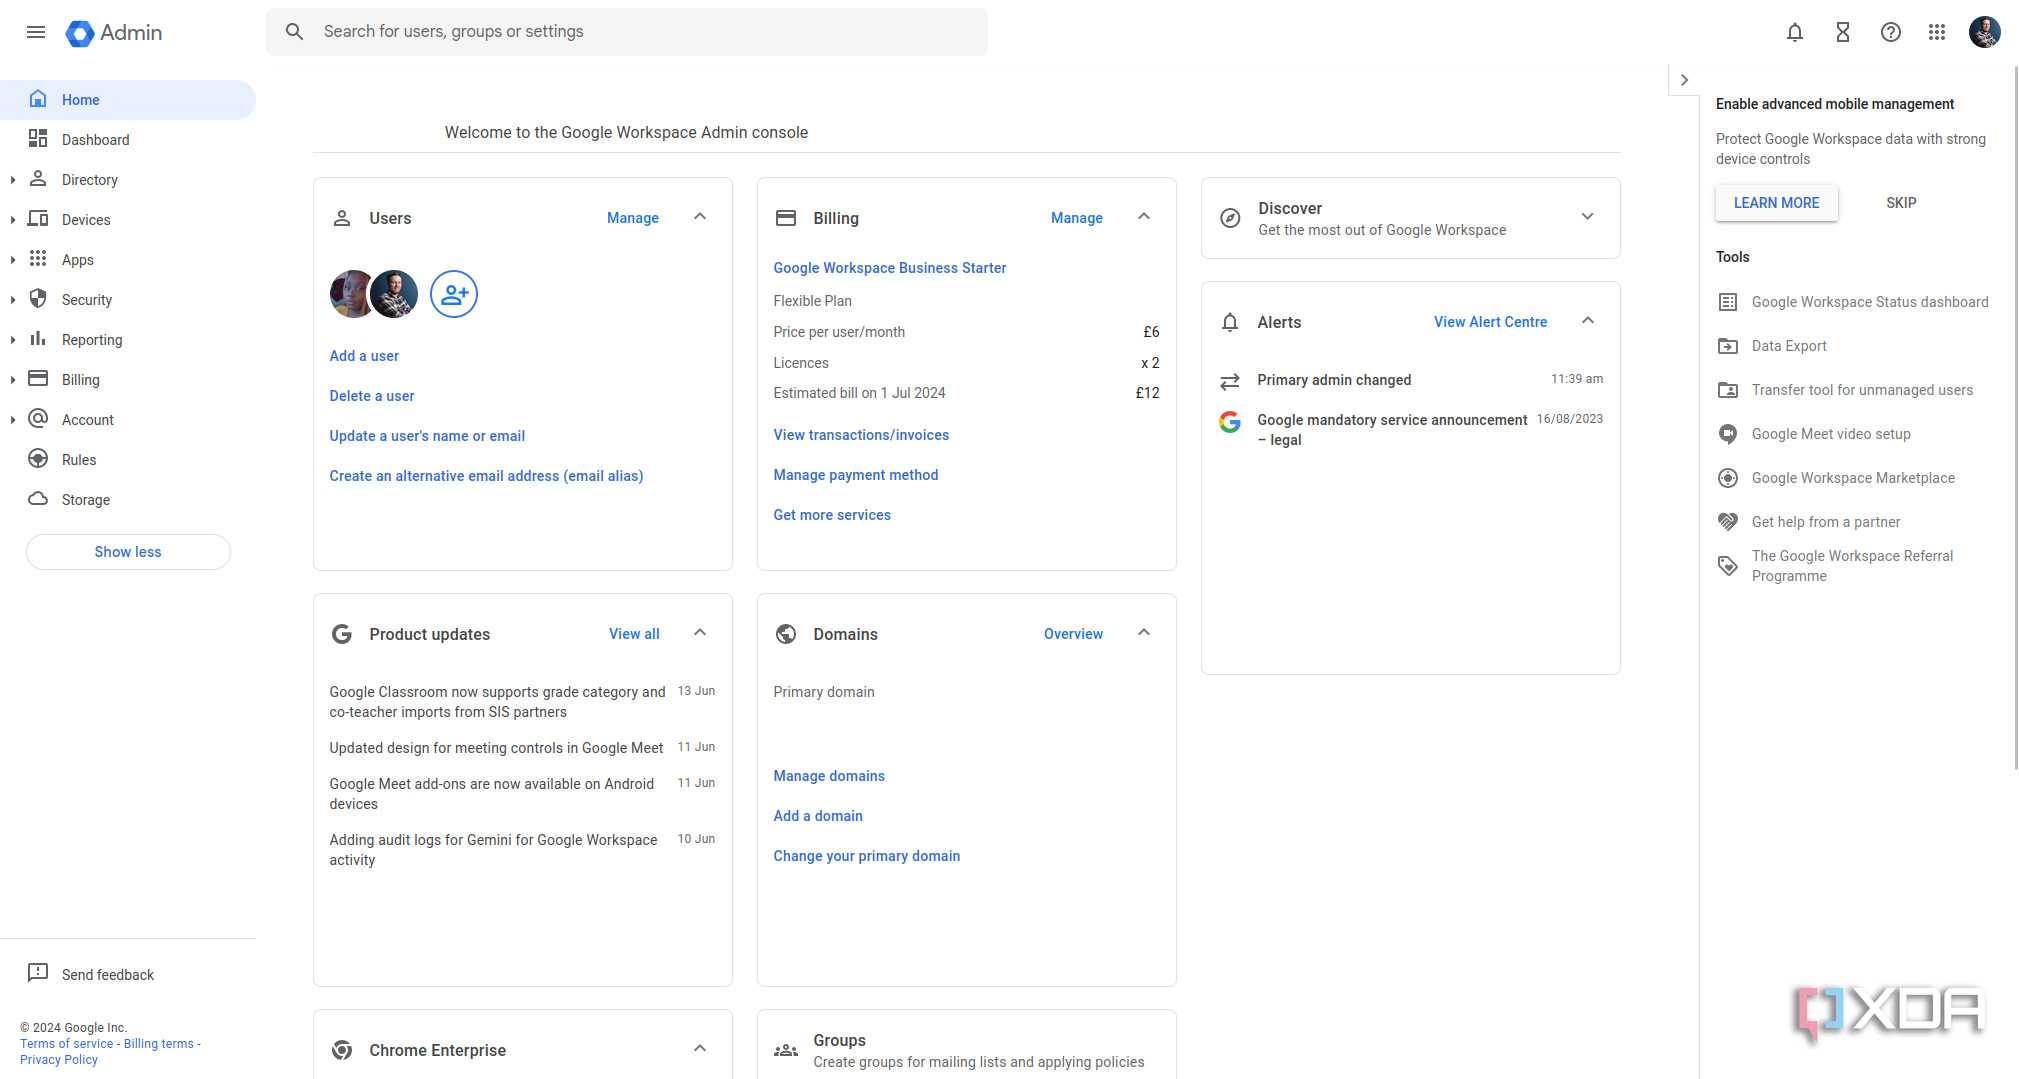Select Home in the sidebar

(x=128, y=100)
